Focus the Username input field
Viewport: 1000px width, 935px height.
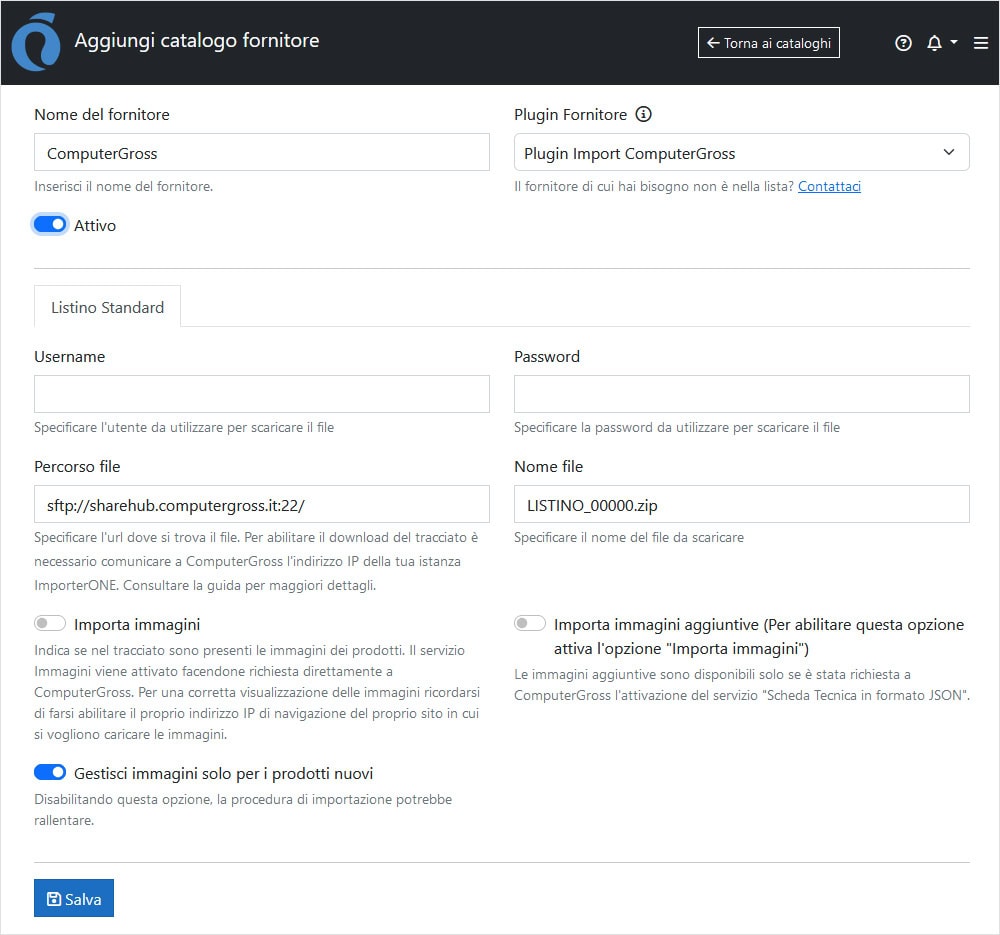[x=261, y=394]
